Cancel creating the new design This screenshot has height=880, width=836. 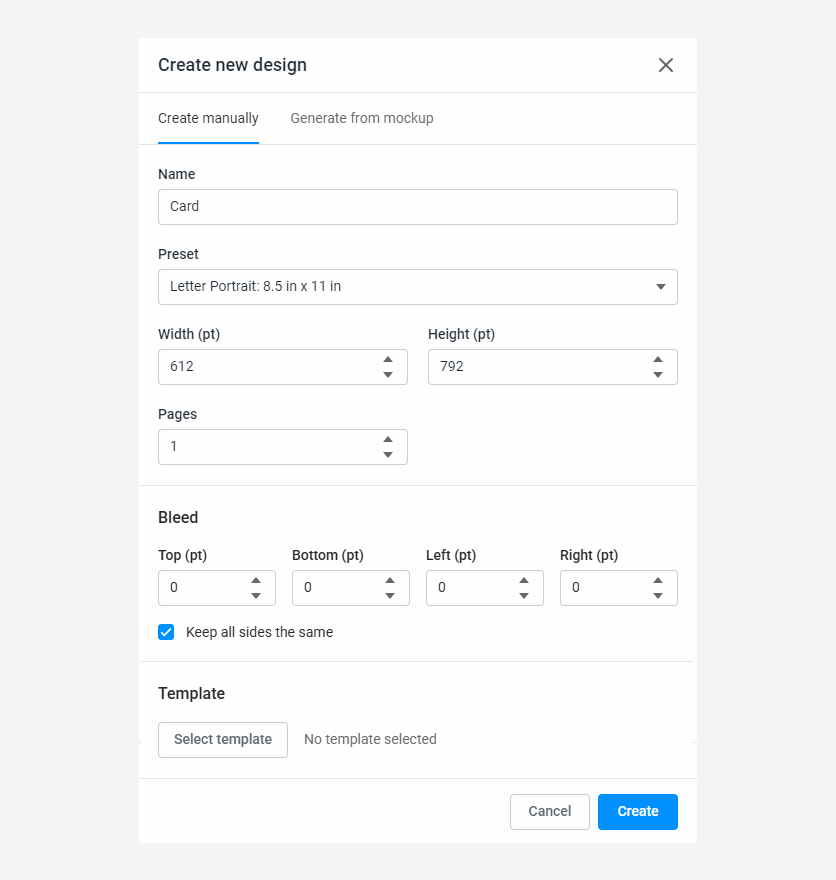(x=549, y=811)
